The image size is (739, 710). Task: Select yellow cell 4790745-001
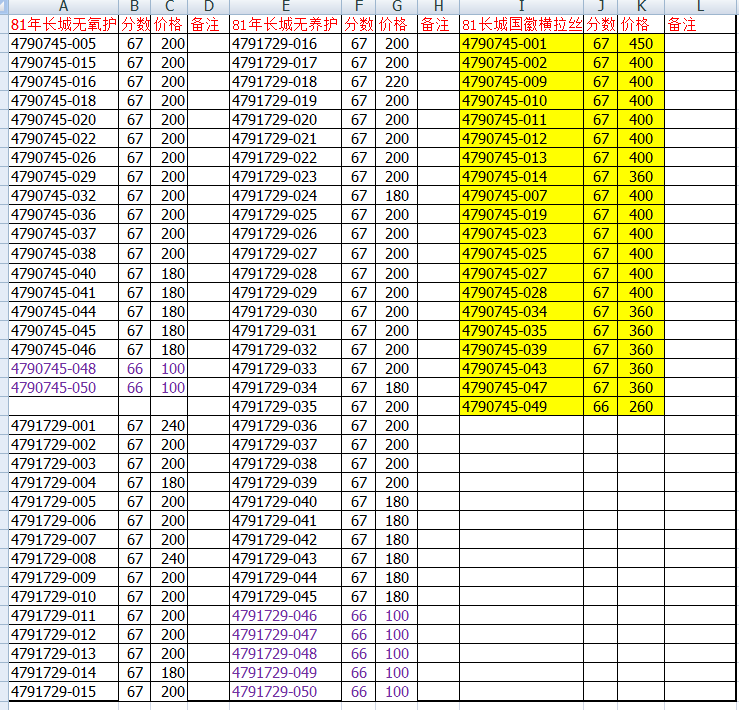click(521, 43)
